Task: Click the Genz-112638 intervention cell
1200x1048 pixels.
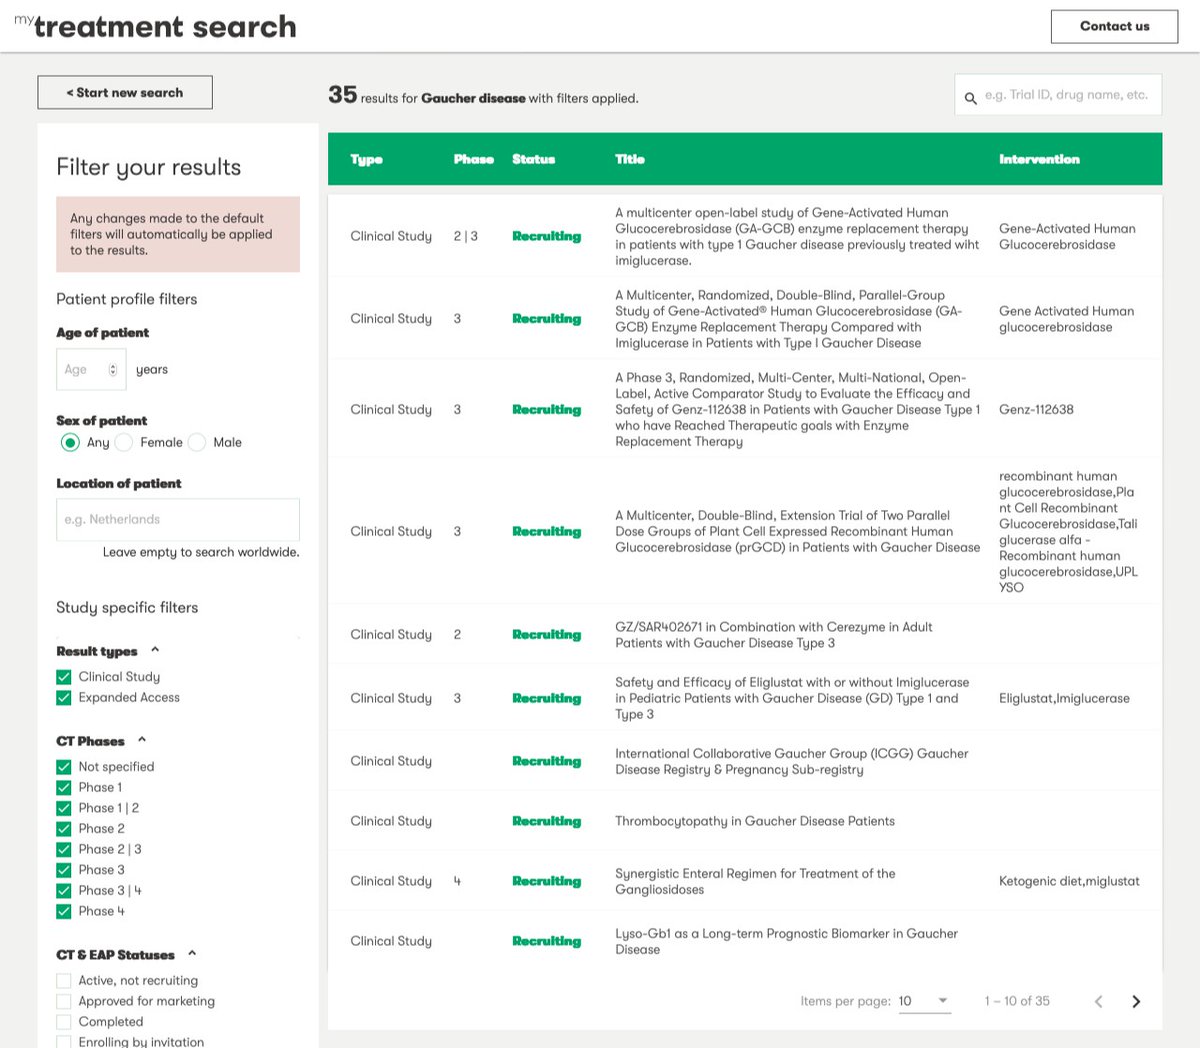Action: coord(1036,410)
